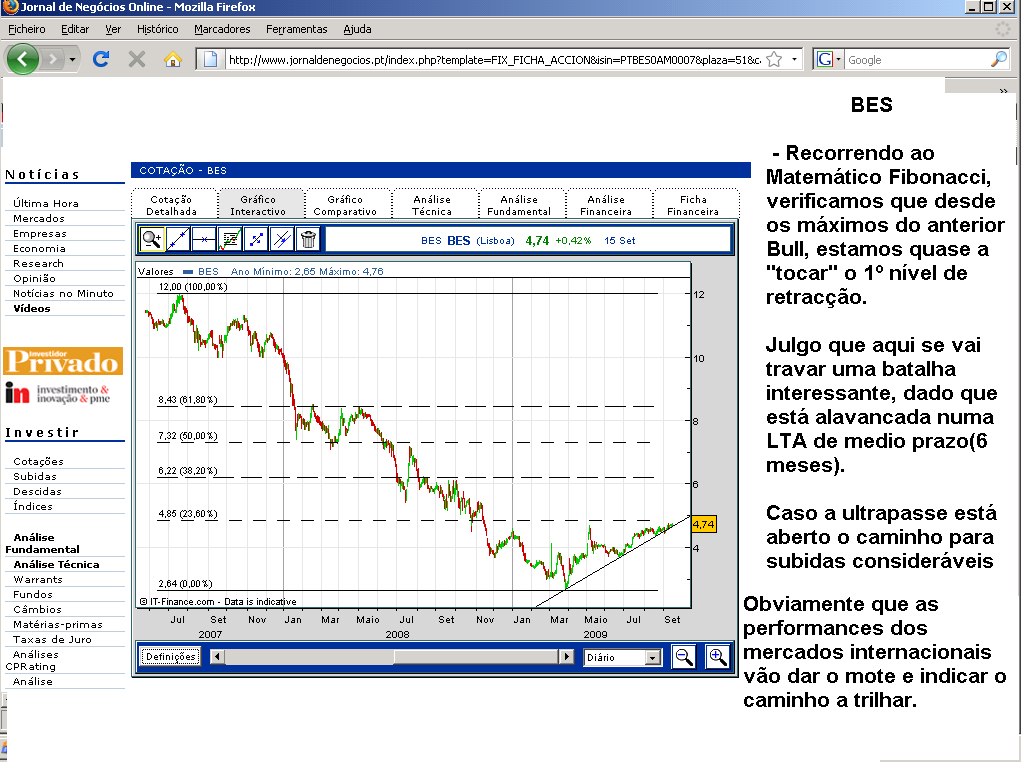Open Taxas de Juro link
Image resolution: width=1024 pixels, height=768 pixels.
tap(52, 639)
